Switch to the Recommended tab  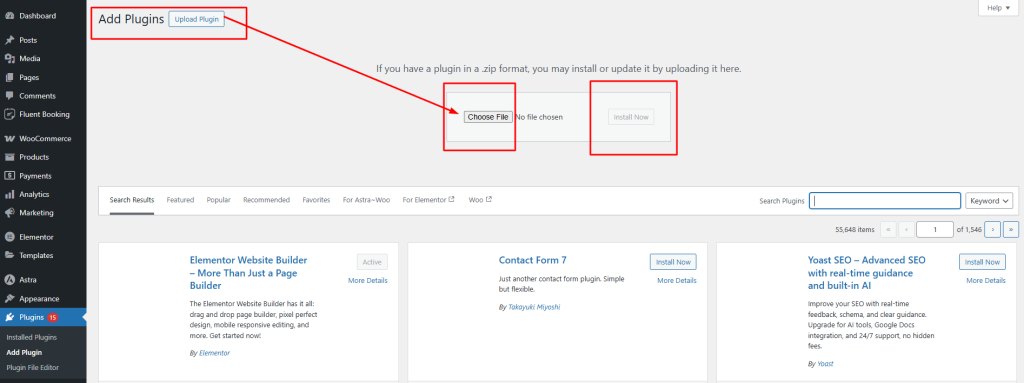click(266, 200)
